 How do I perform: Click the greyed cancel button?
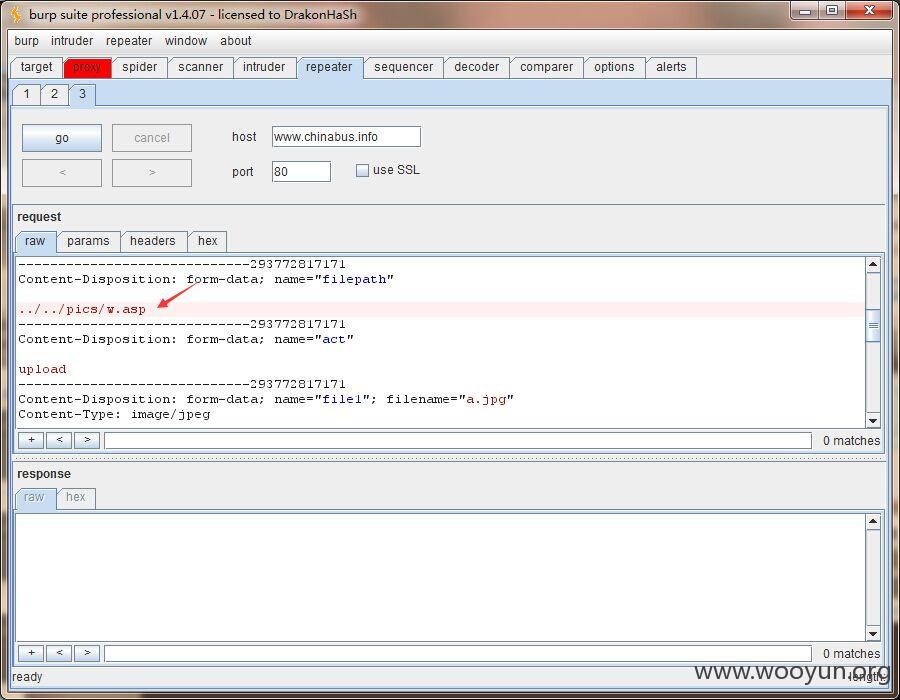coord(152,138)
